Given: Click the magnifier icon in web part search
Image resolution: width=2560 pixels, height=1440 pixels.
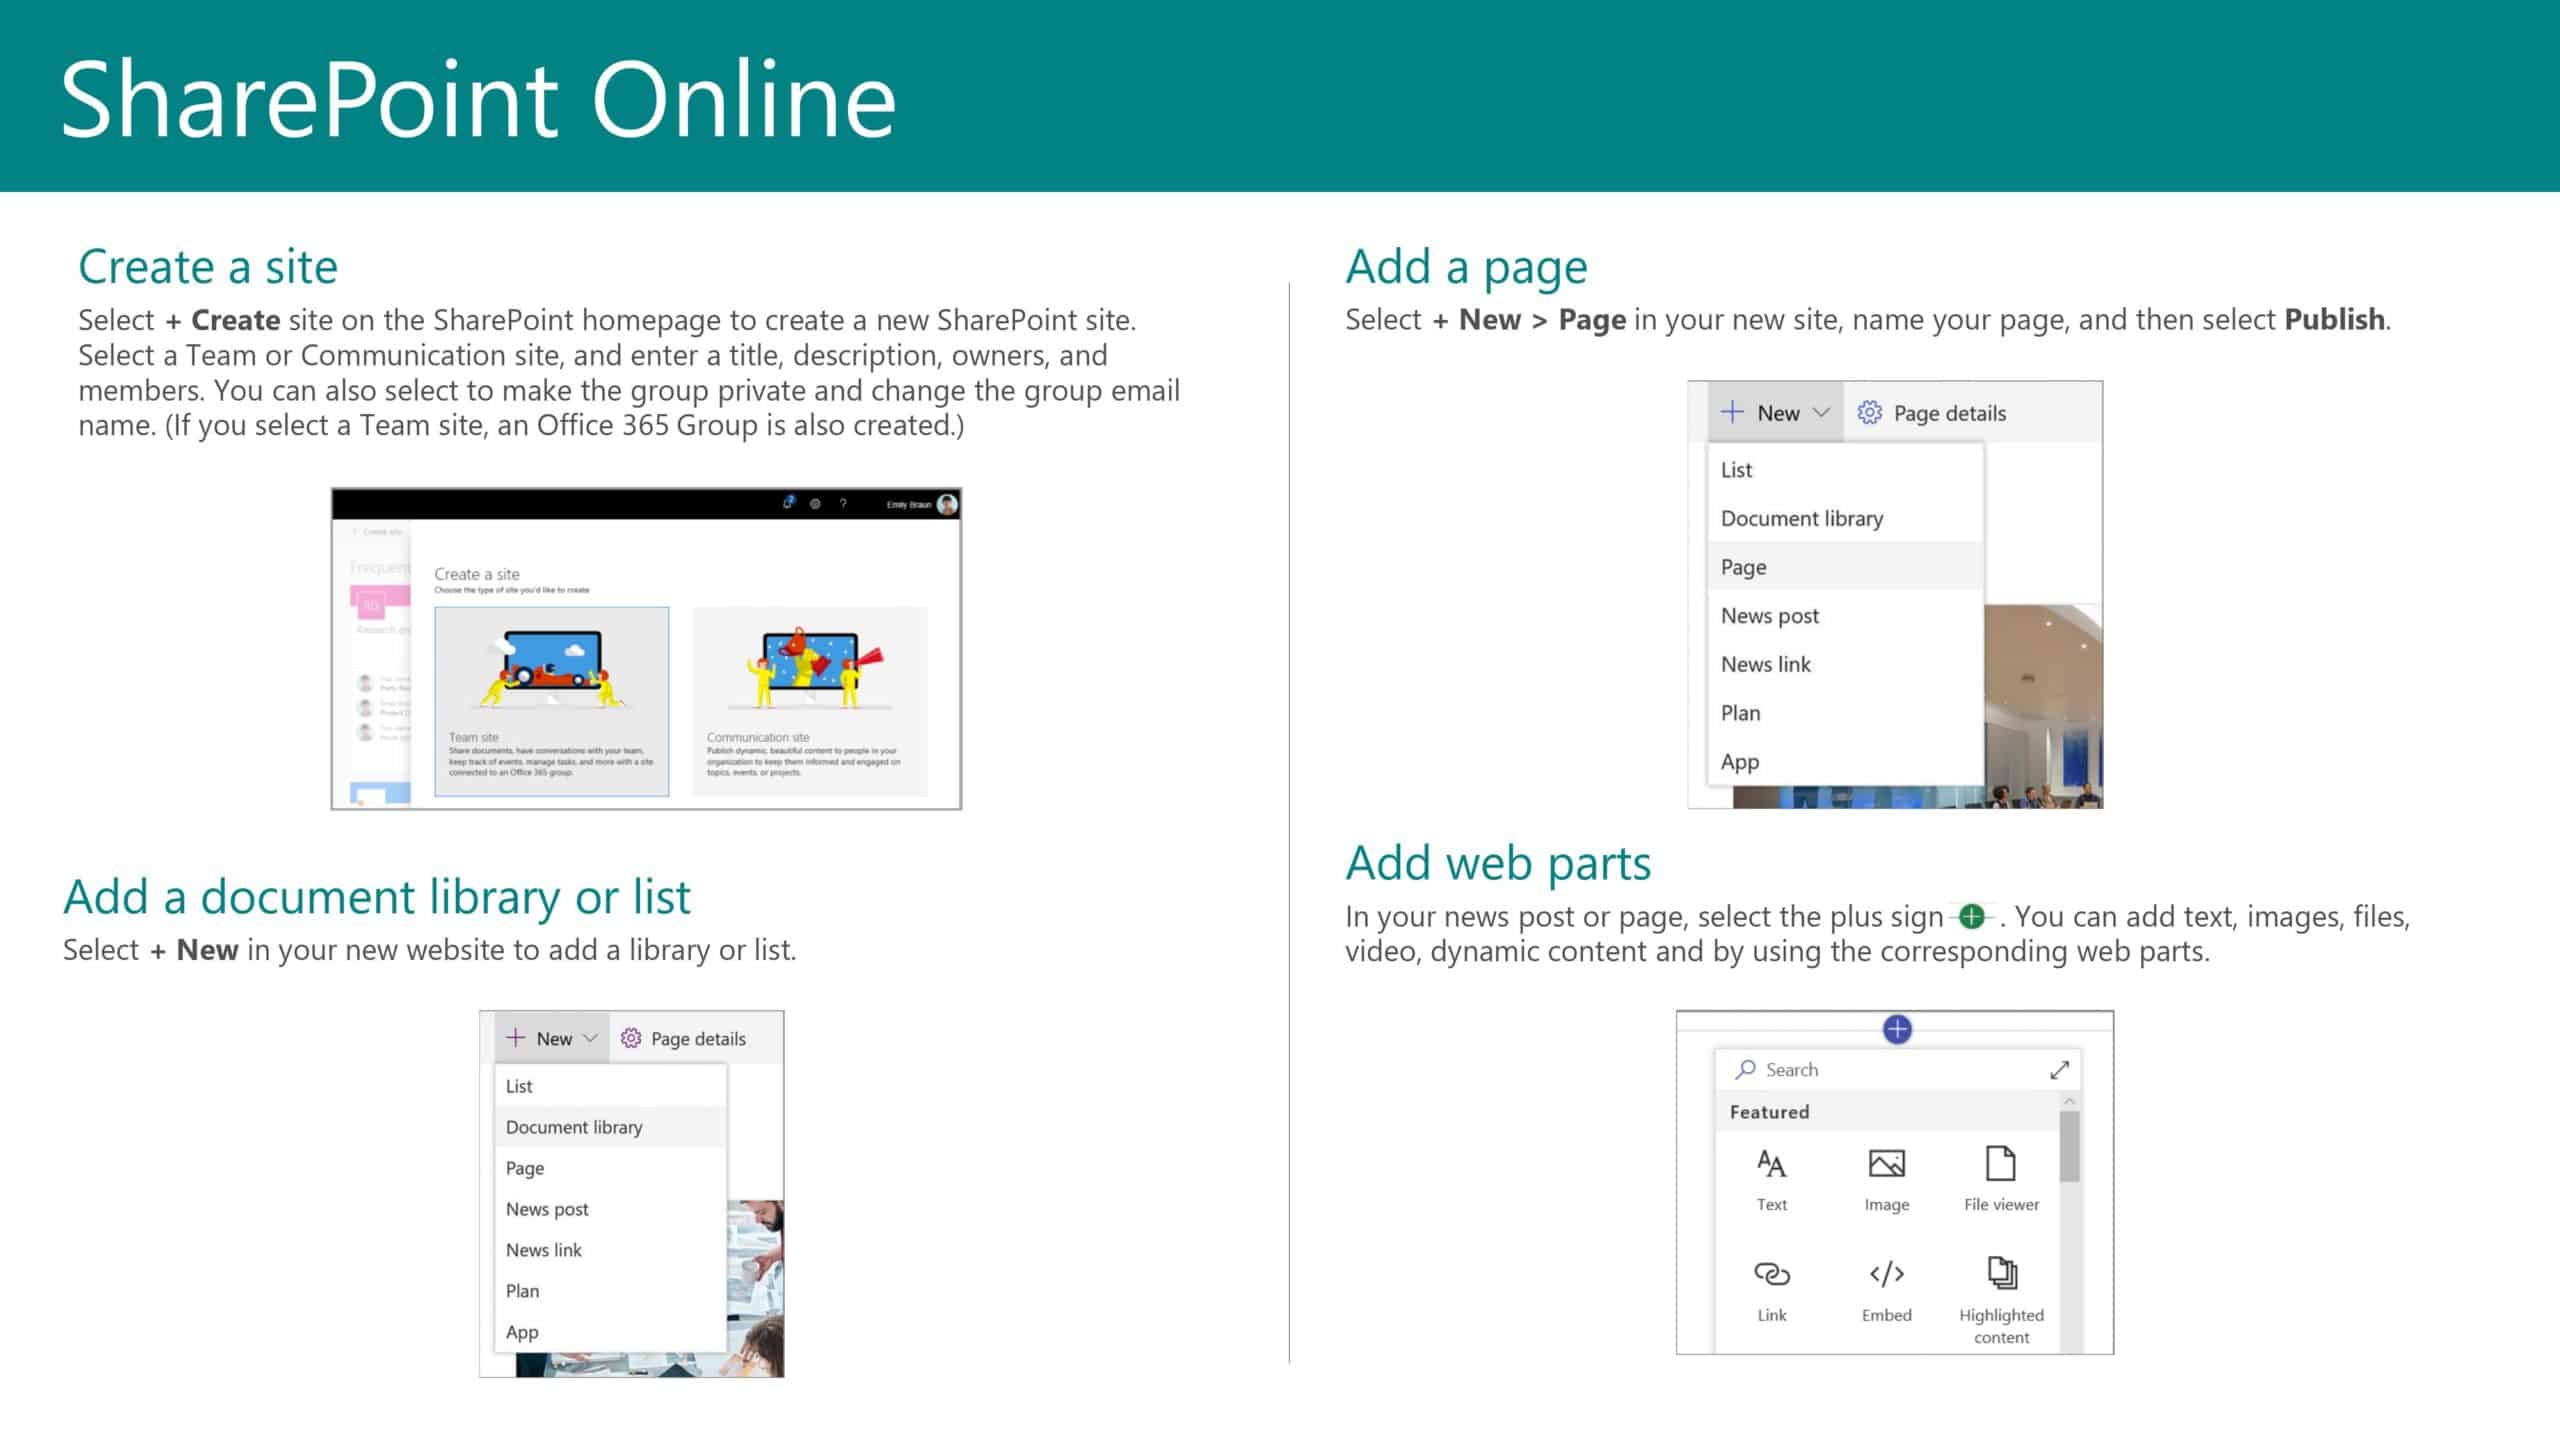Looking at the screenshot, I should (1745, 1070).
